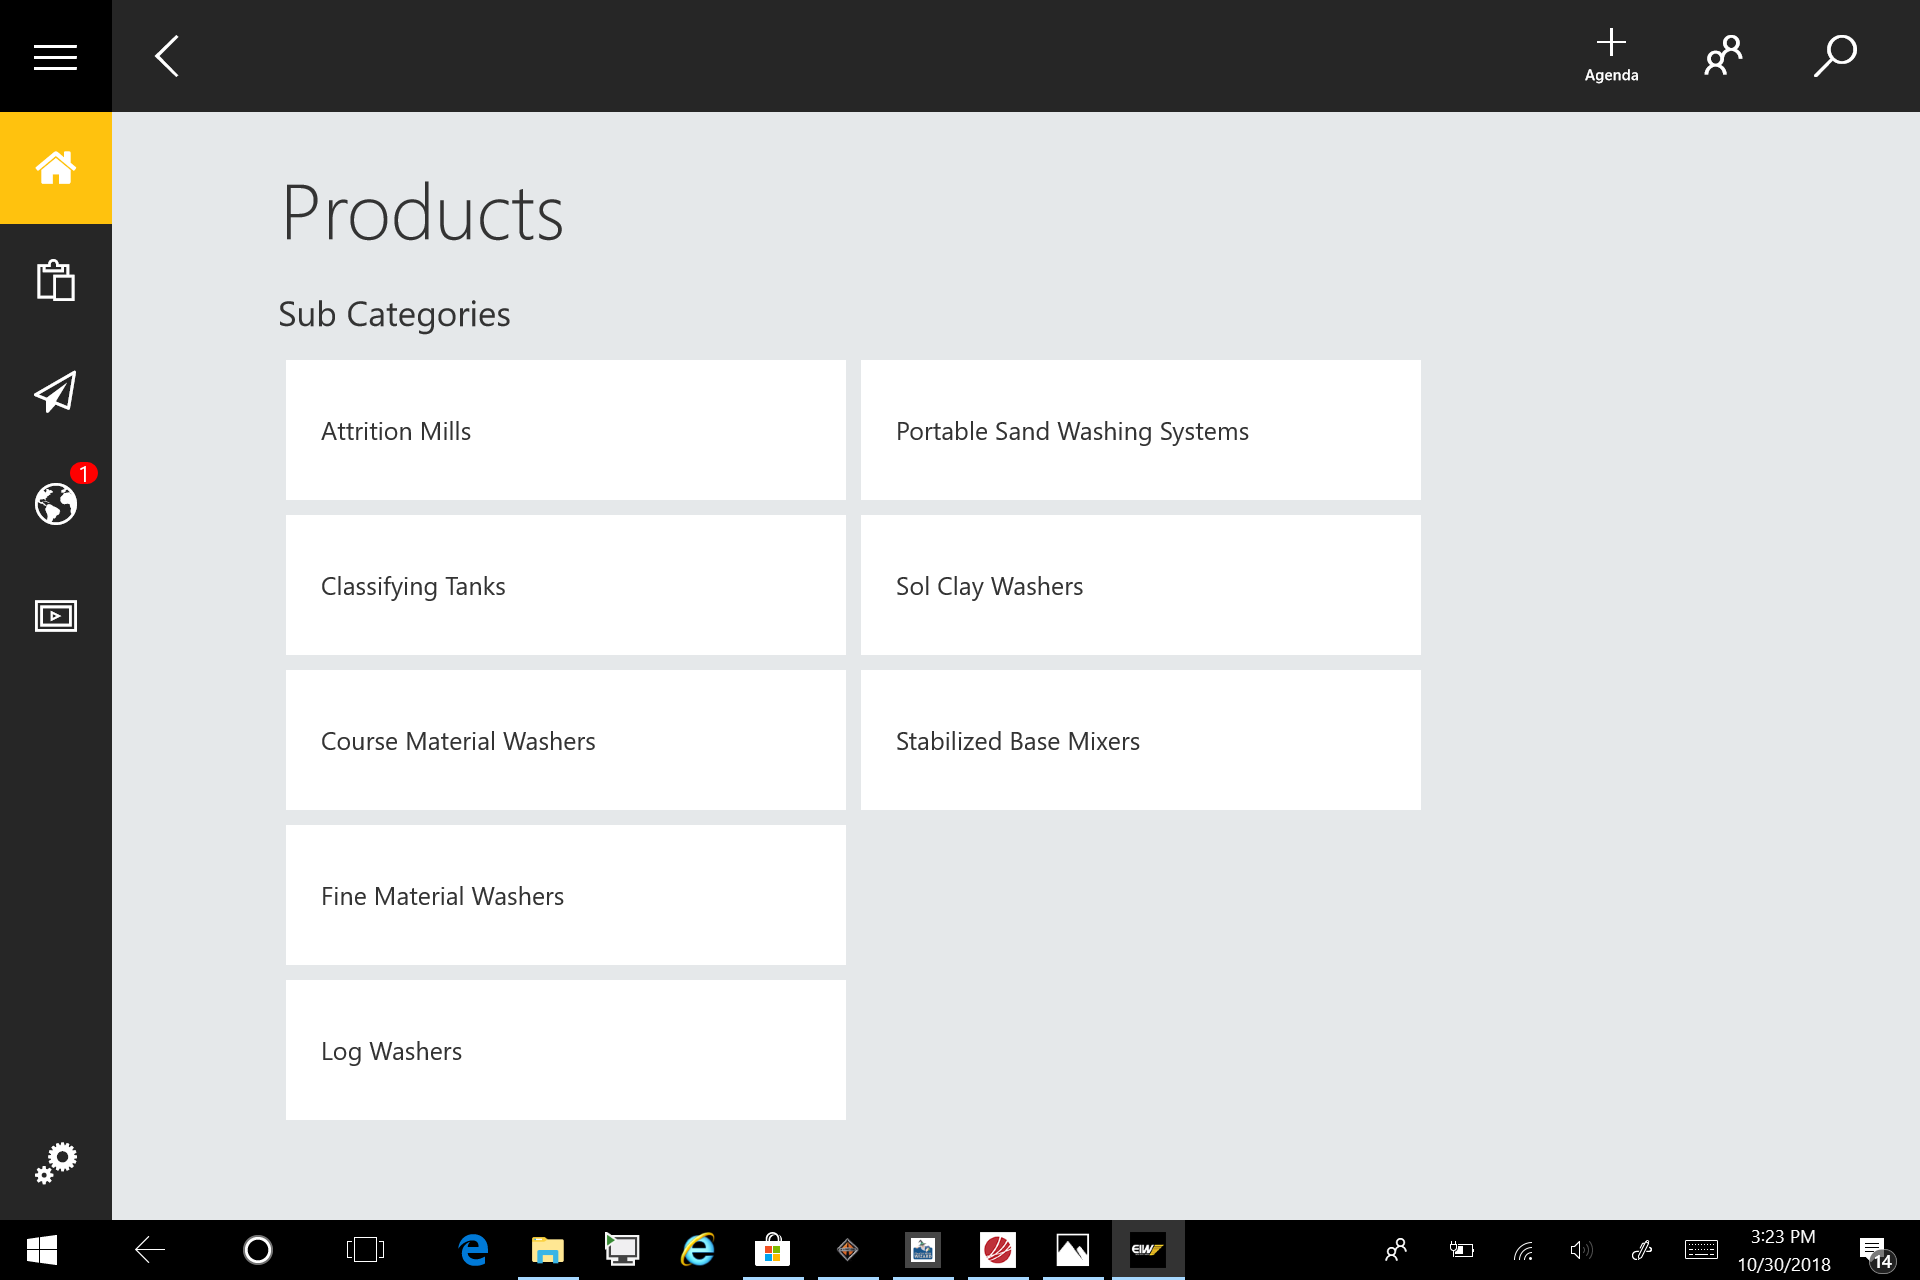Open Course Material Washers tile
Screen dimensions: 1920x1280
pyautogui.click(x=565, y=740)
